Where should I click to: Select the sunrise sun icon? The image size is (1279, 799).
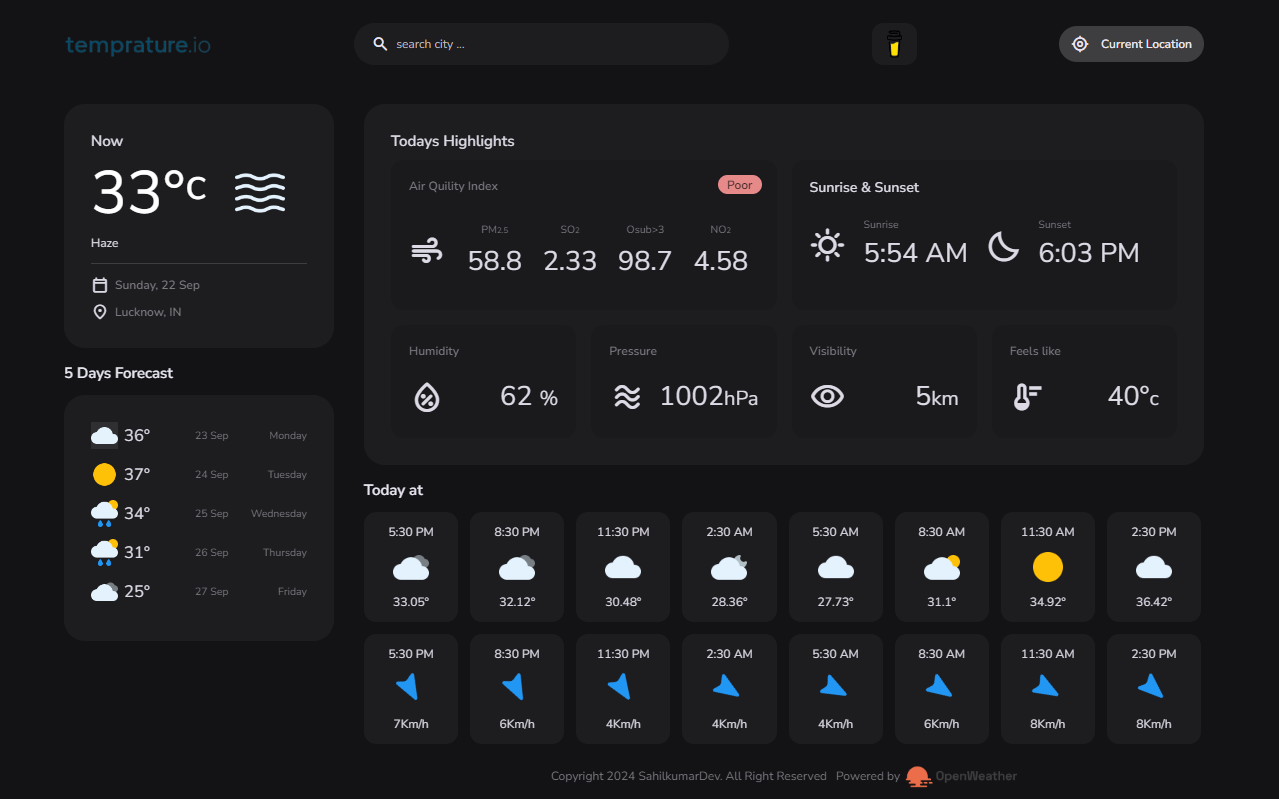tap(827, 245)
